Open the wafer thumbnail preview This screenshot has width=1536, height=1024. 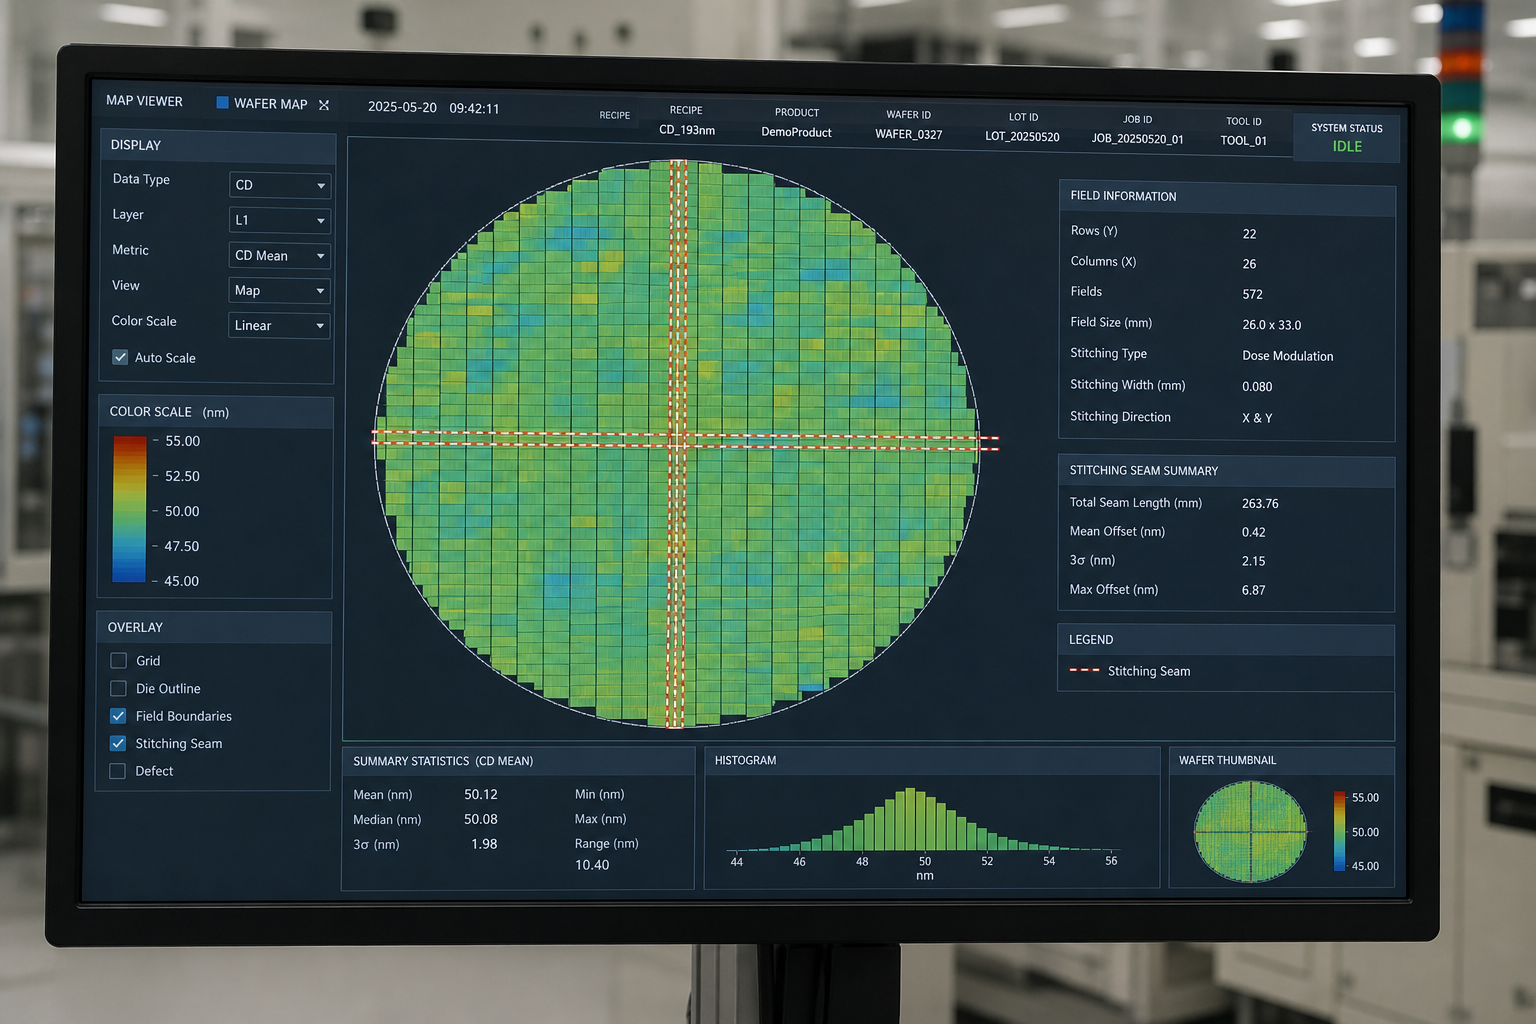click(1250, 832)
